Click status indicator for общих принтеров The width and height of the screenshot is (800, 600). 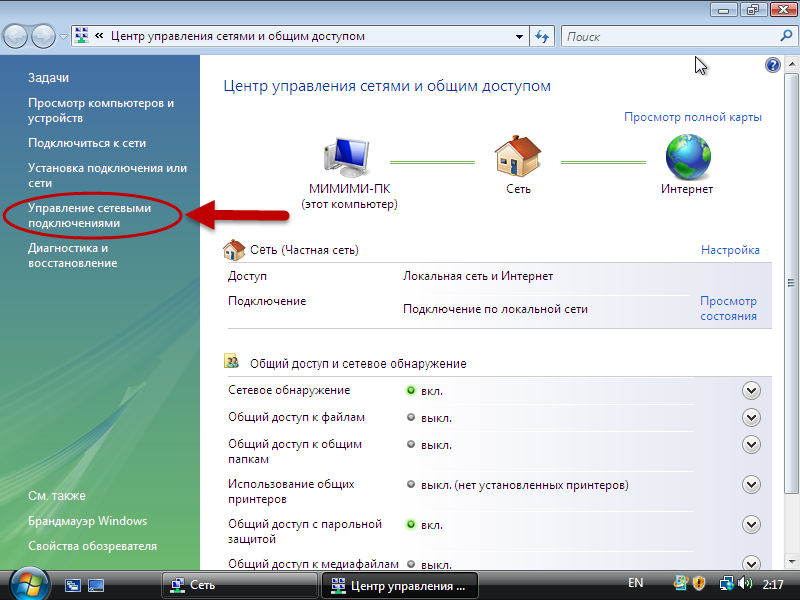coord(411,484)
